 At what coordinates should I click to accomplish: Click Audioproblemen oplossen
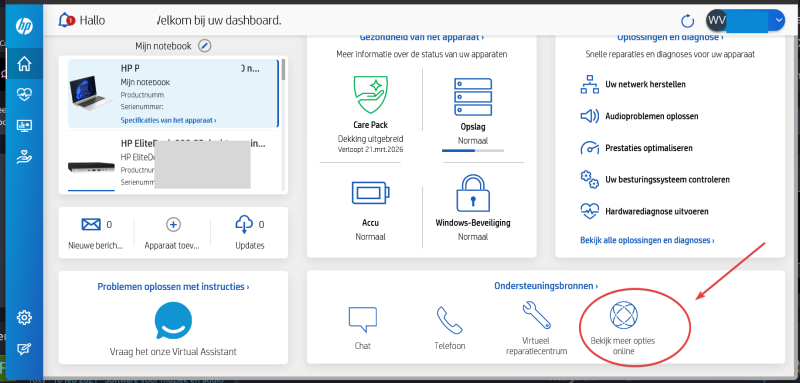coord(652,116)
